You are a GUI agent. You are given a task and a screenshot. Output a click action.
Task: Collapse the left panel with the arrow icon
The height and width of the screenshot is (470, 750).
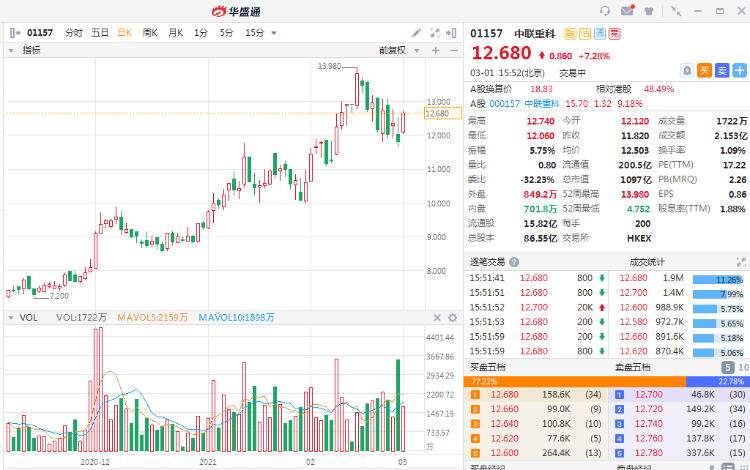[15, 33]
